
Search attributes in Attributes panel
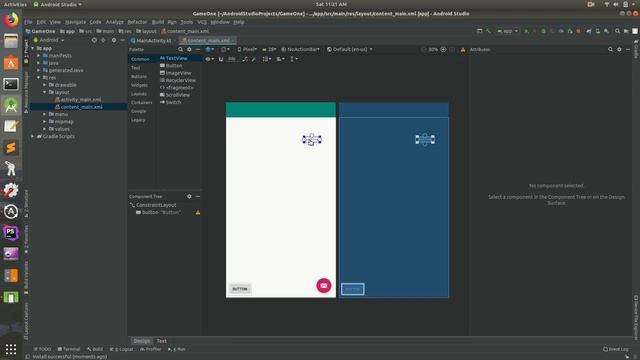[610, 49]
